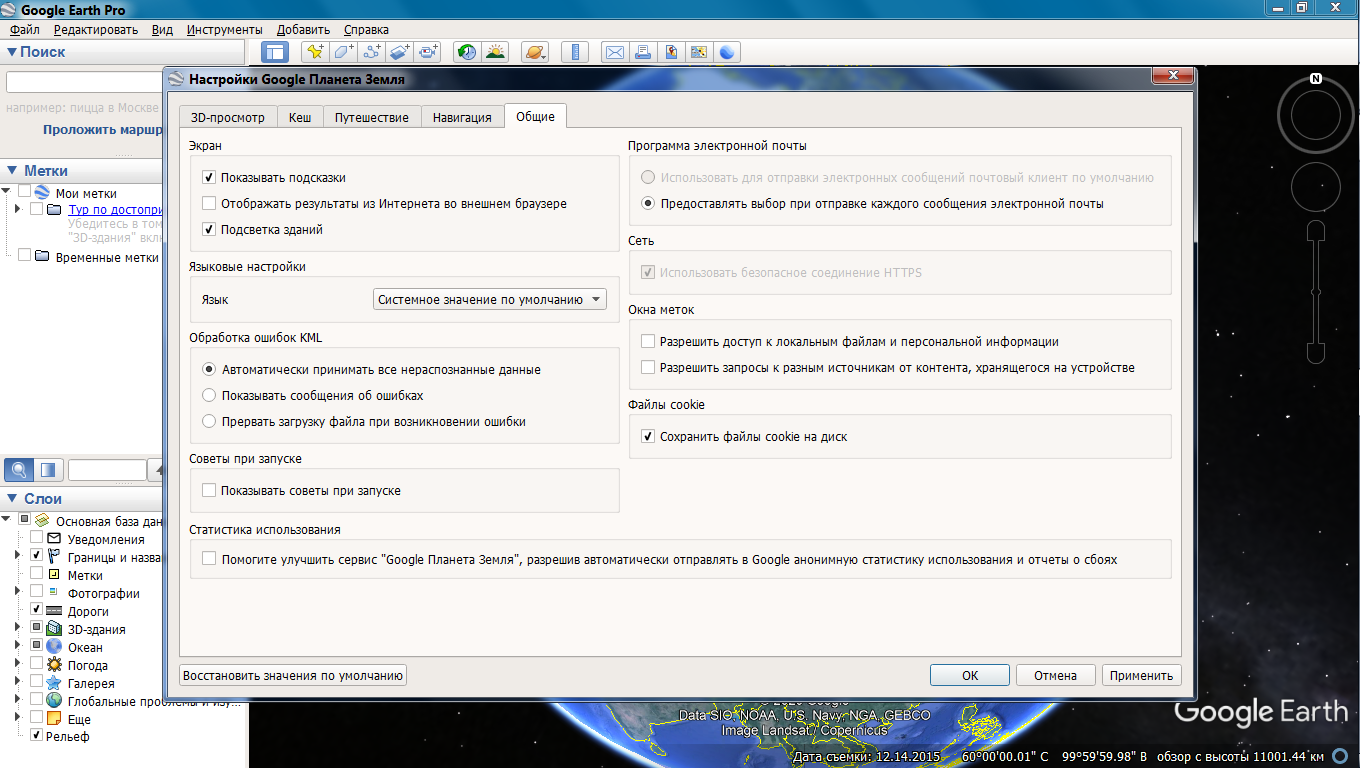
Task: Open Тур по достопримечательностям link in Метки
Action: (x=116, y=210)
